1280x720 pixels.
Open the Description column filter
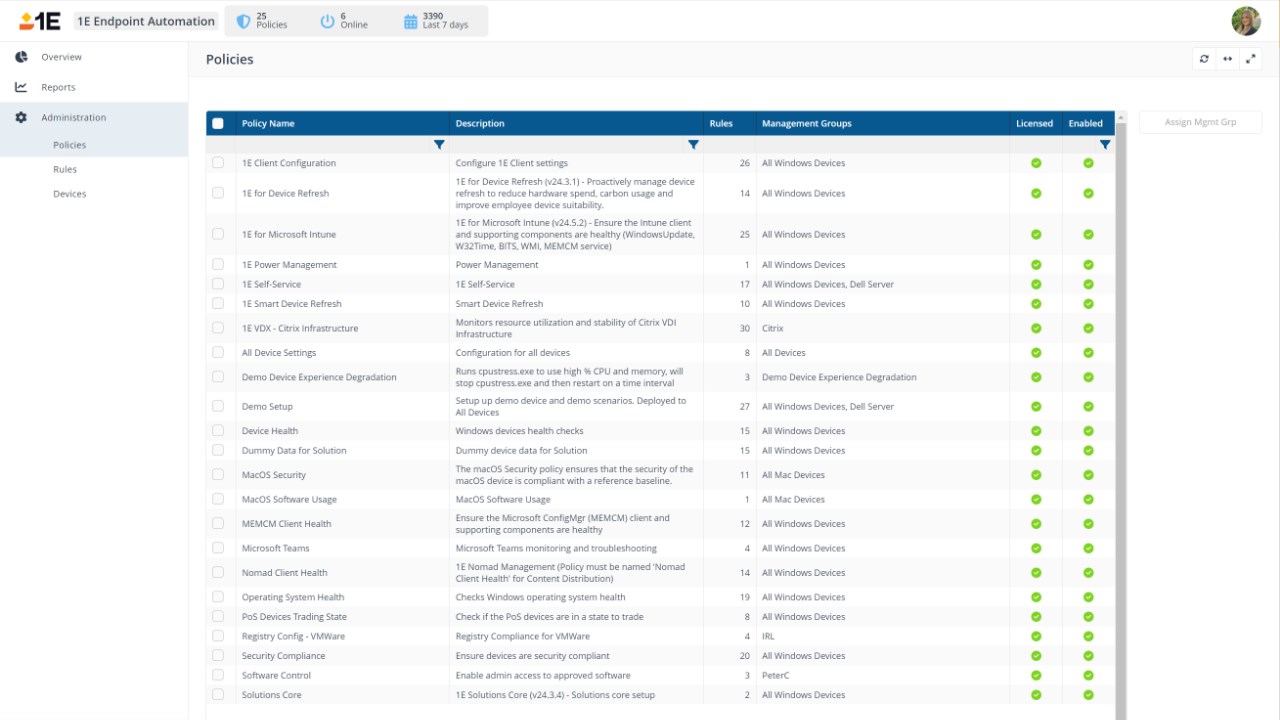[x=693, y=145]
